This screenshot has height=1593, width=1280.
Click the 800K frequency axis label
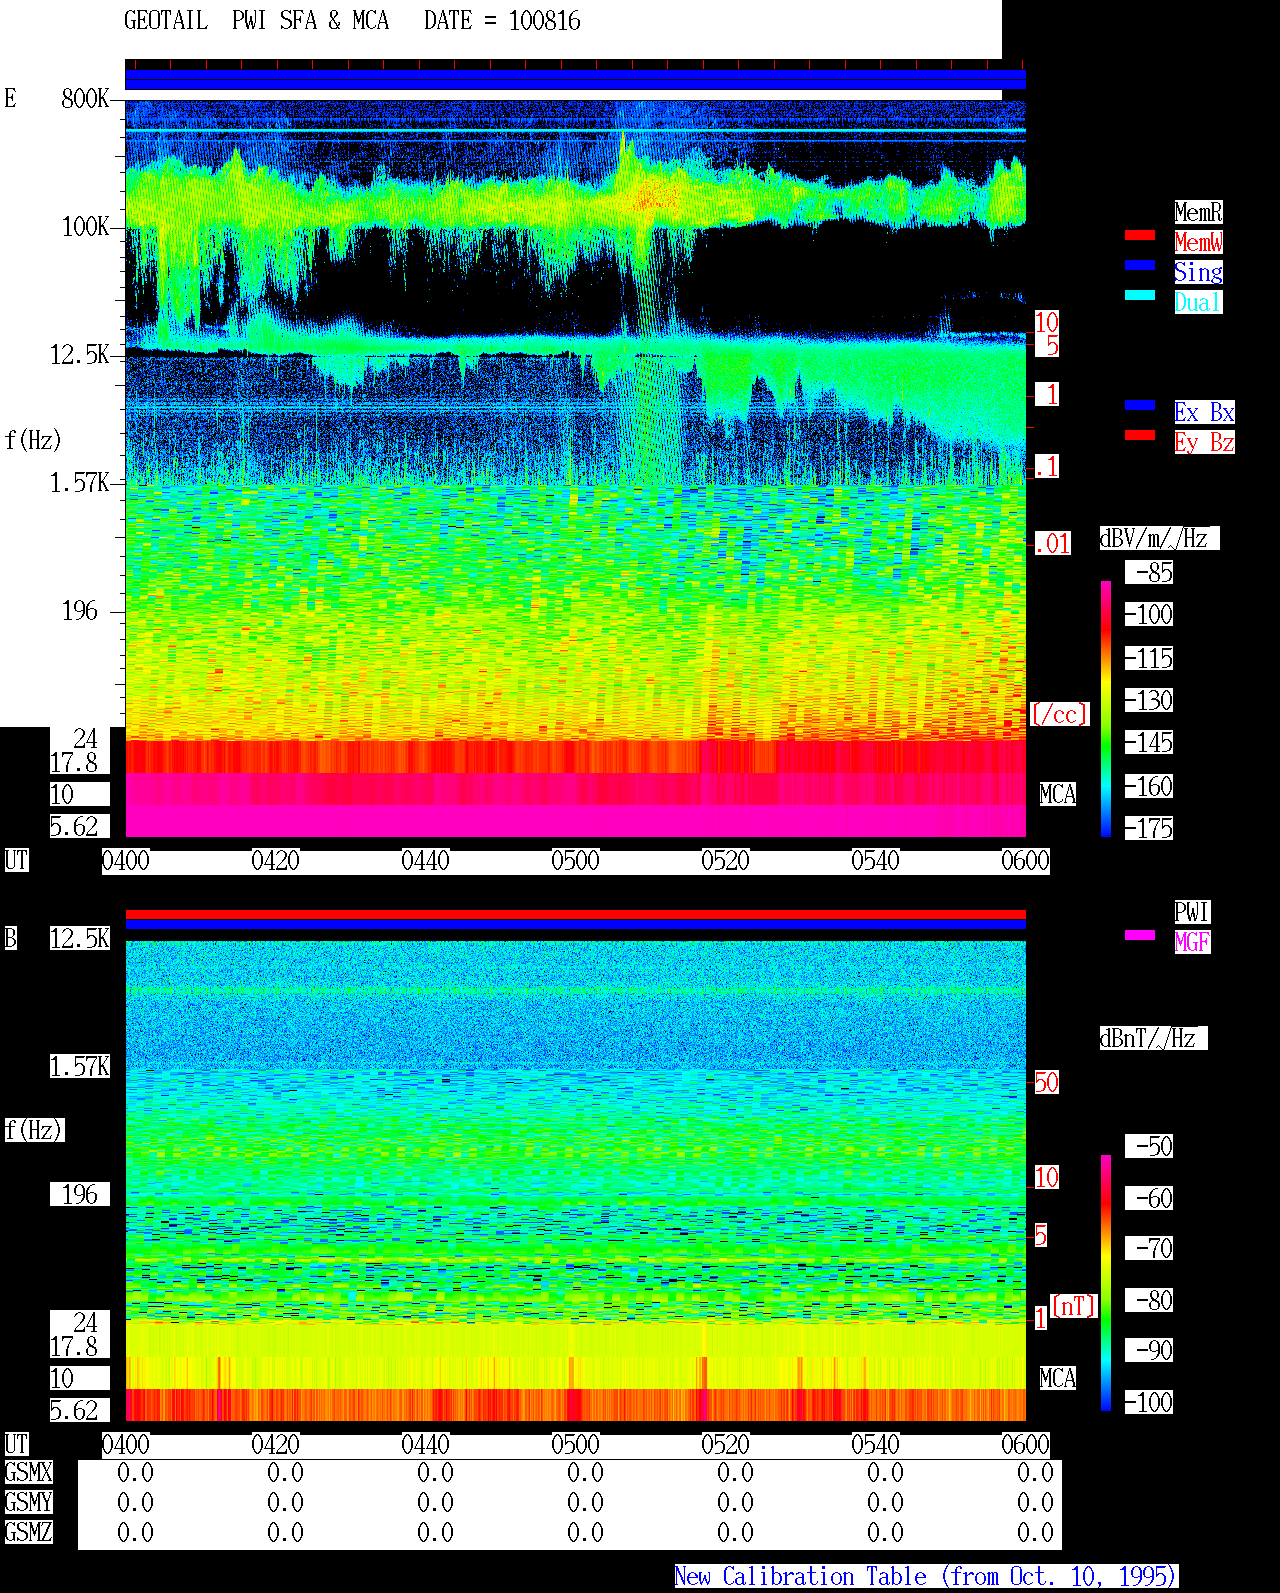(x=85, y=98)
